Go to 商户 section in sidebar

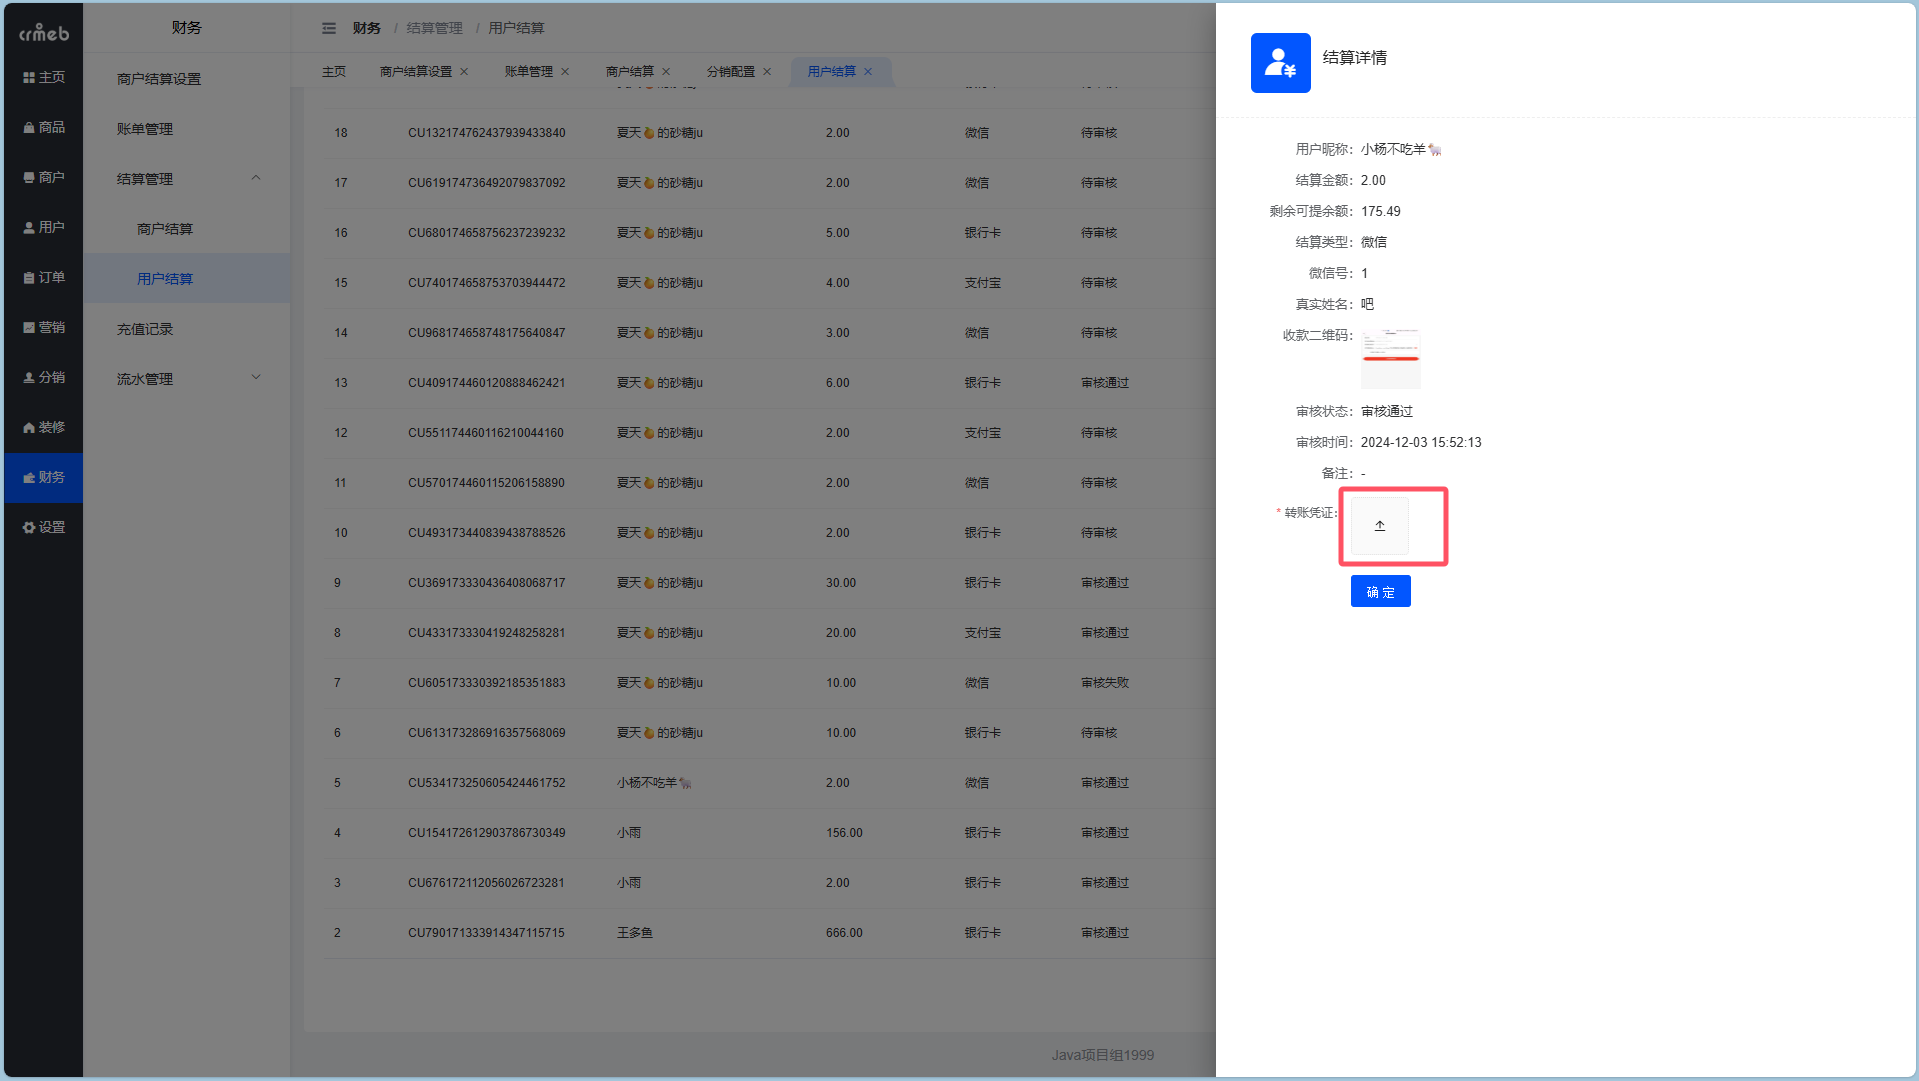pyautogui.click(x=44, y=177)
